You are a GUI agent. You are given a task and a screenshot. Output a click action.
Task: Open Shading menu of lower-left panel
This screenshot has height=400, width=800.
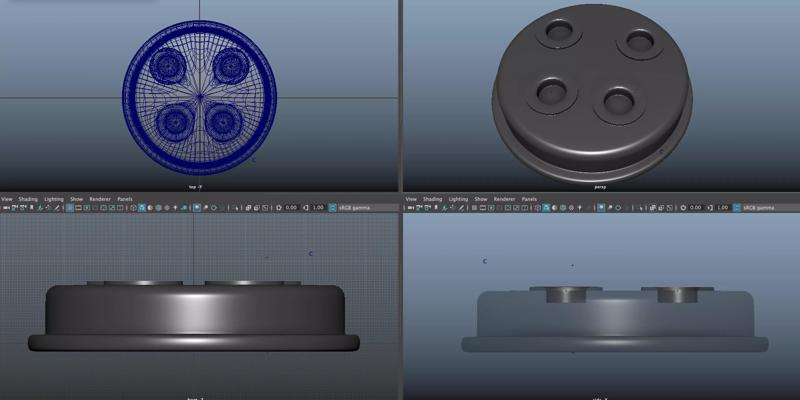pyautogui.click(x=28, y=199)
